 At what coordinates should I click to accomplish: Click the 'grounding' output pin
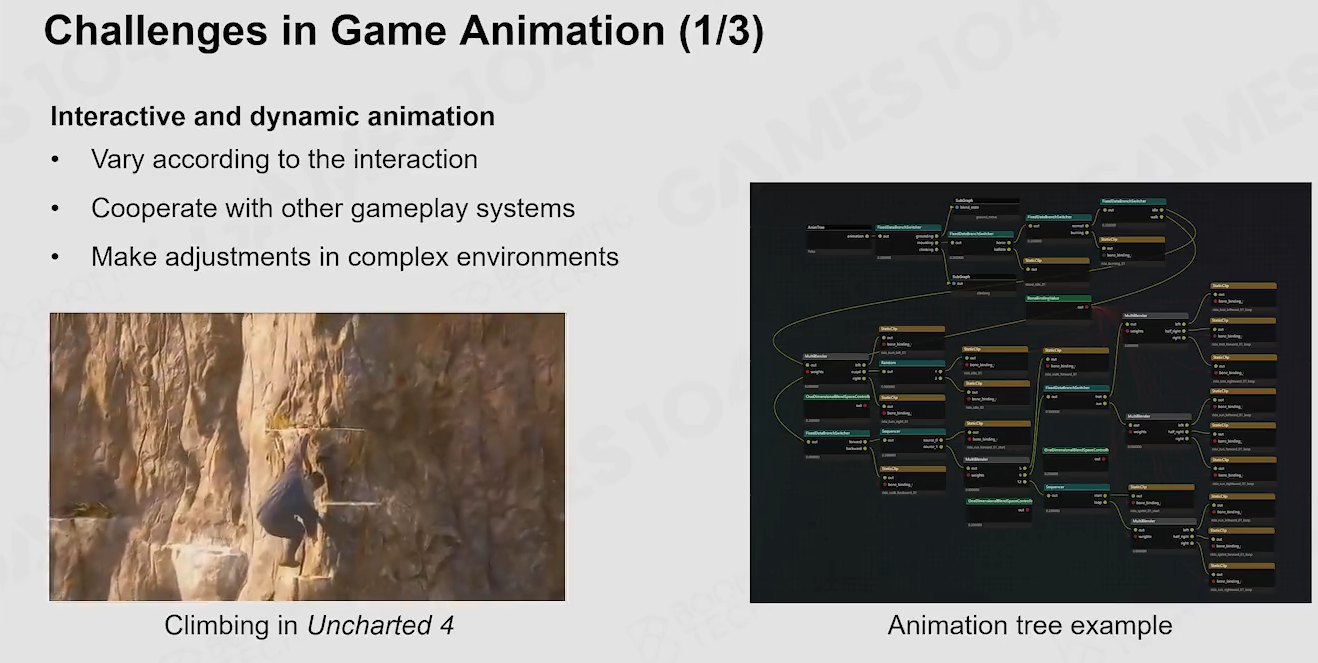937,236
